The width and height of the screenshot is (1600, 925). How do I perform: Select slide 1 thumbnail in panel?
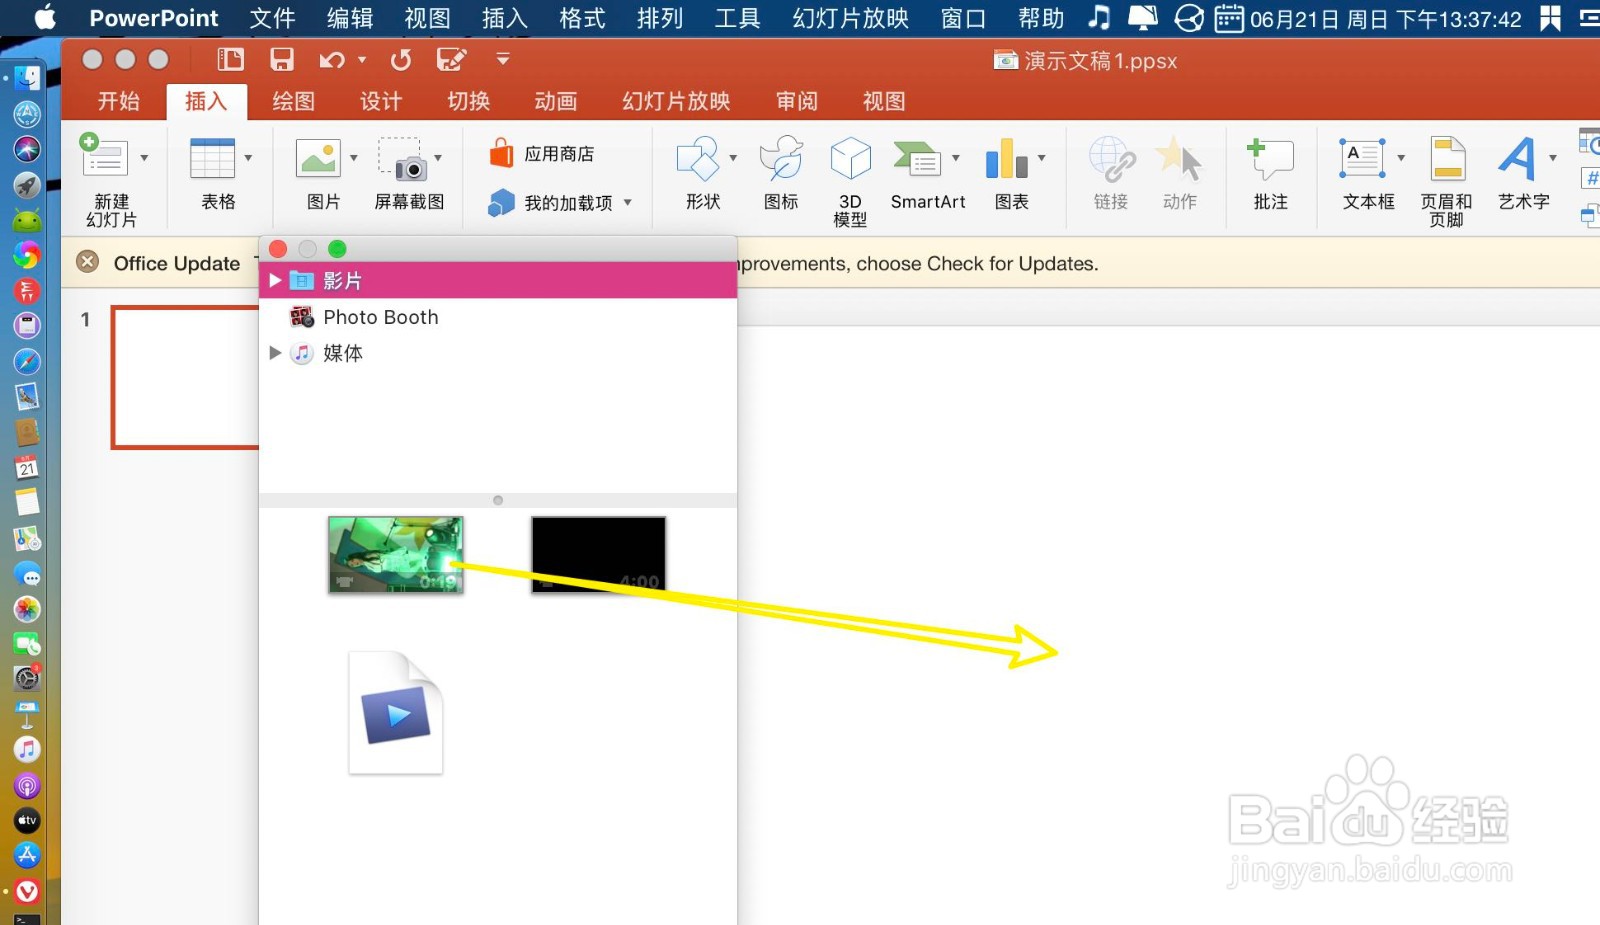(x=185, y=377)
